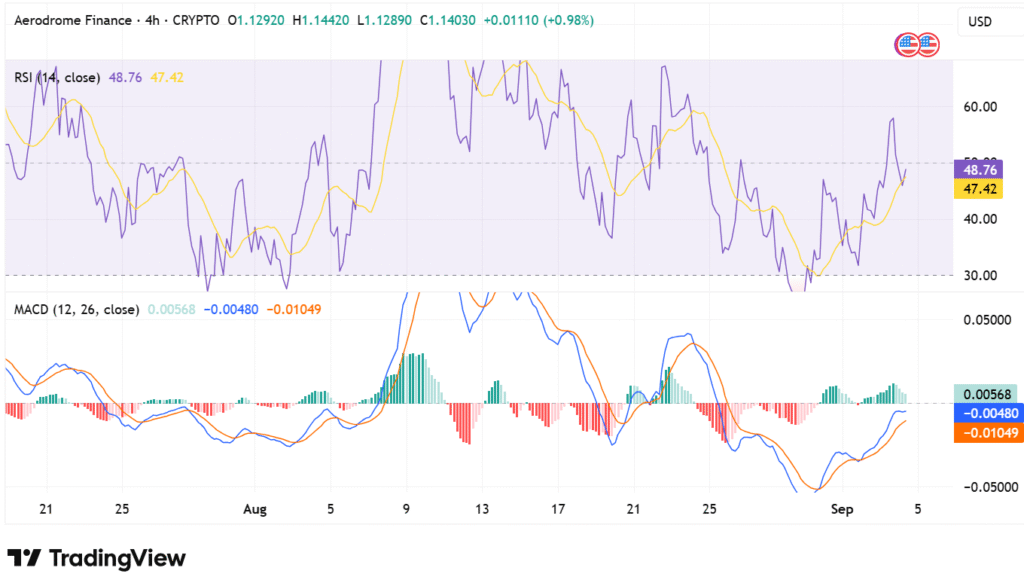Screen dimensions: 1024x586
Task: Click the US flag event icons
Action: (x=917, y=45)
